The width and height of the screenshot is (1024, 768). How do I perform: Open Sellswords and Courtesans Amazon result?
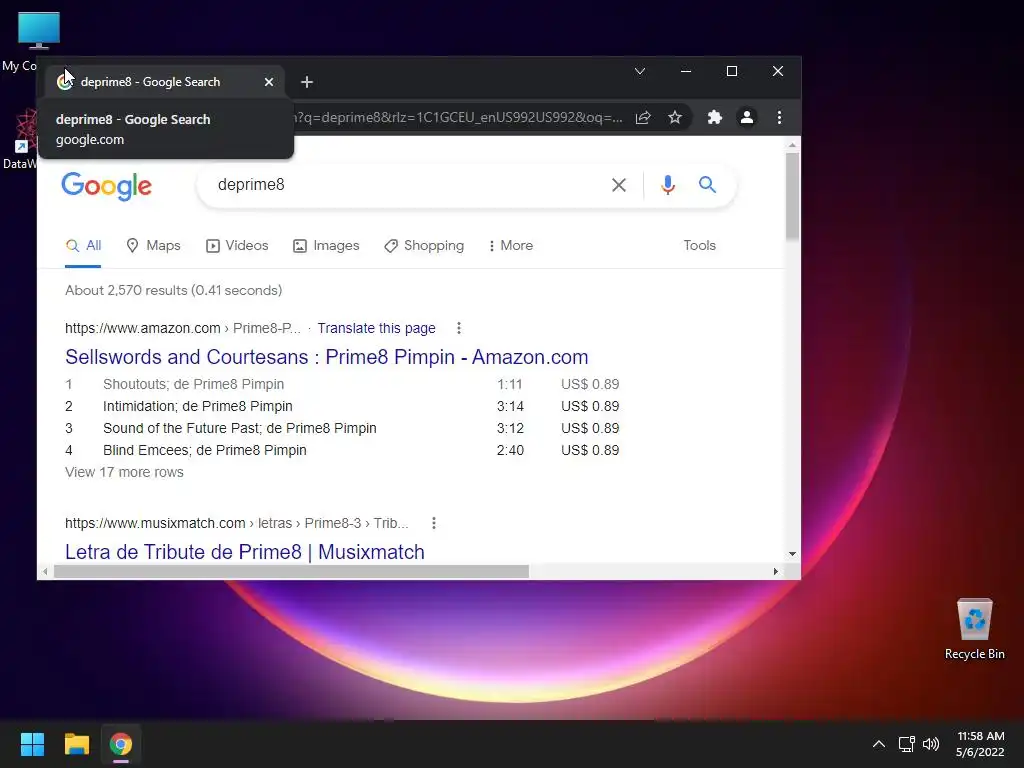327,357
